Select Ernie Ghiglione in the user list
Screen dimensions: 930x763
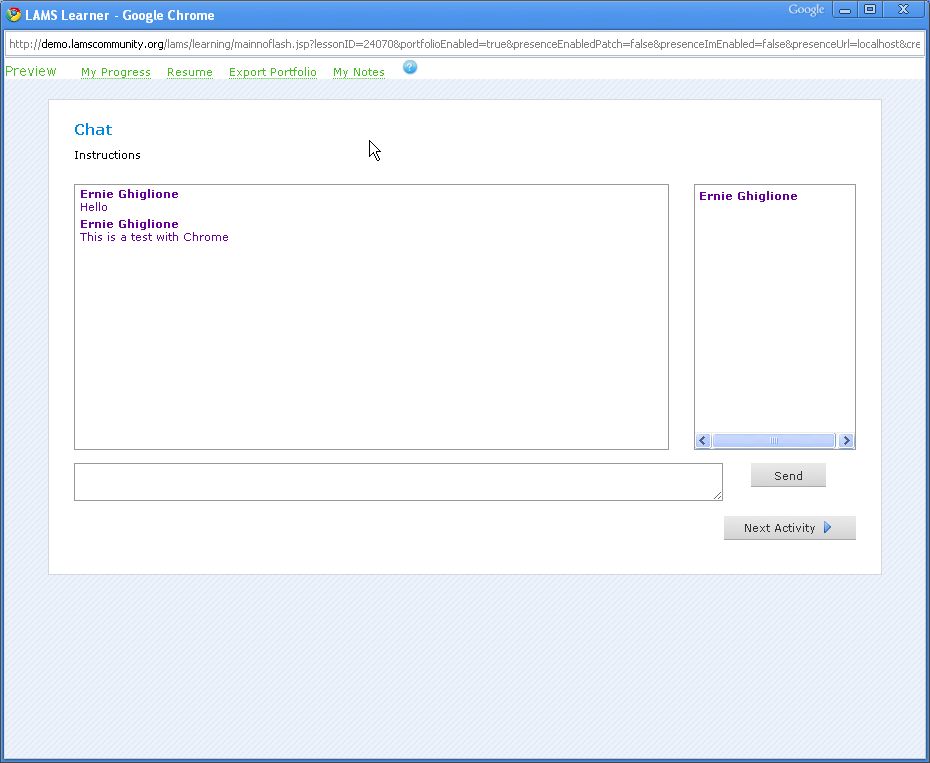coord(748,196)
